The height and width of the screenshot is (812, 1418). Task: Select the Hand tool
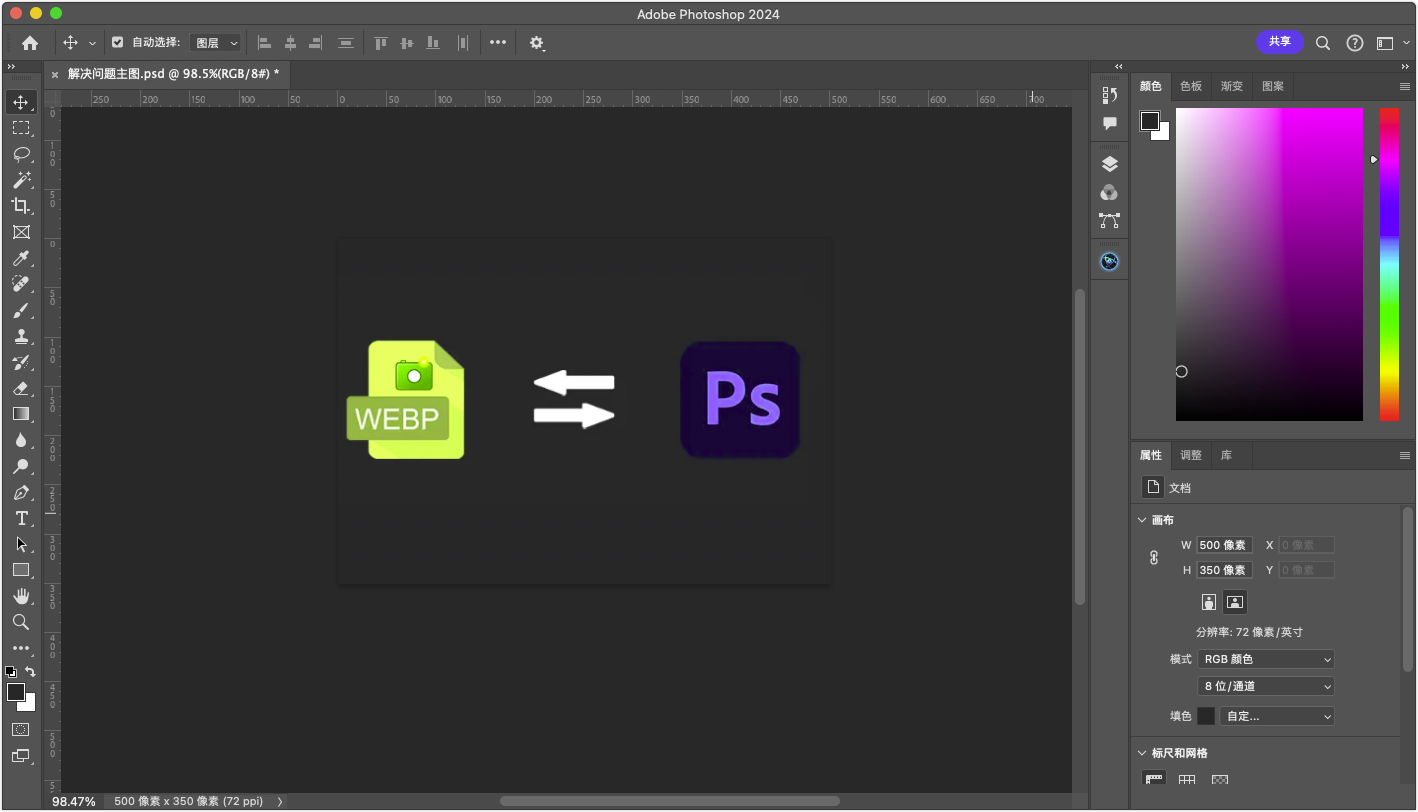click(21, 596)
